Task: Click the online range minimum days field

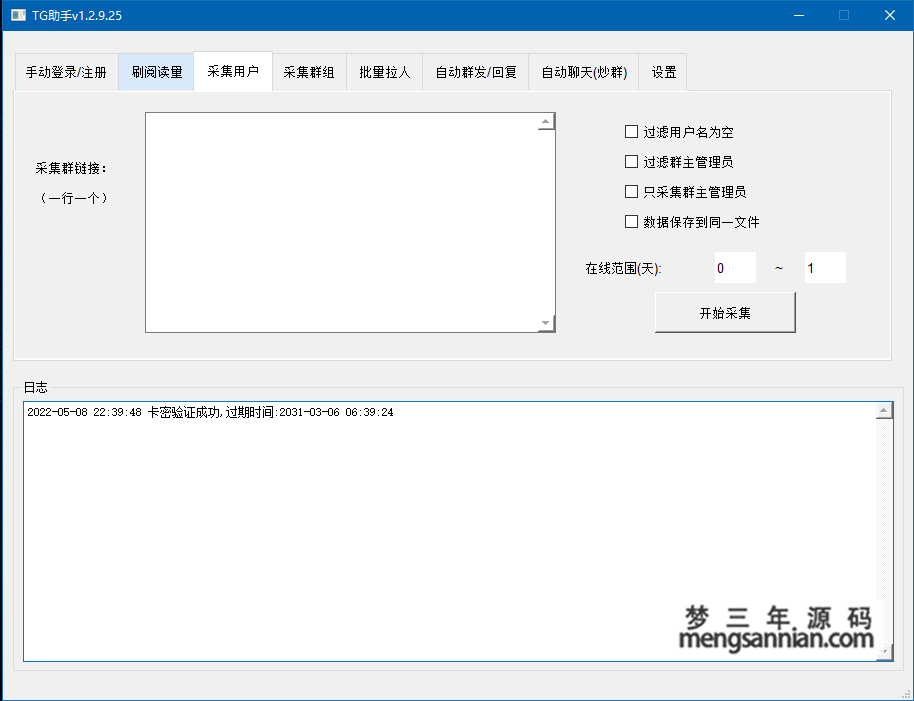Action: pos(735,268)
